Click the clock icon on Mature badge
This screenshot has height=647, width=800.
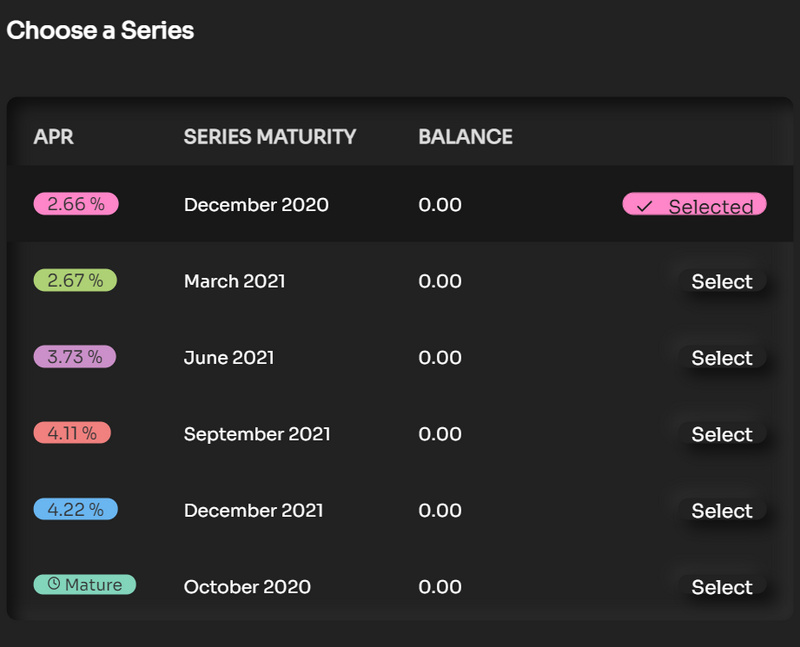click(x=54, y=585)
